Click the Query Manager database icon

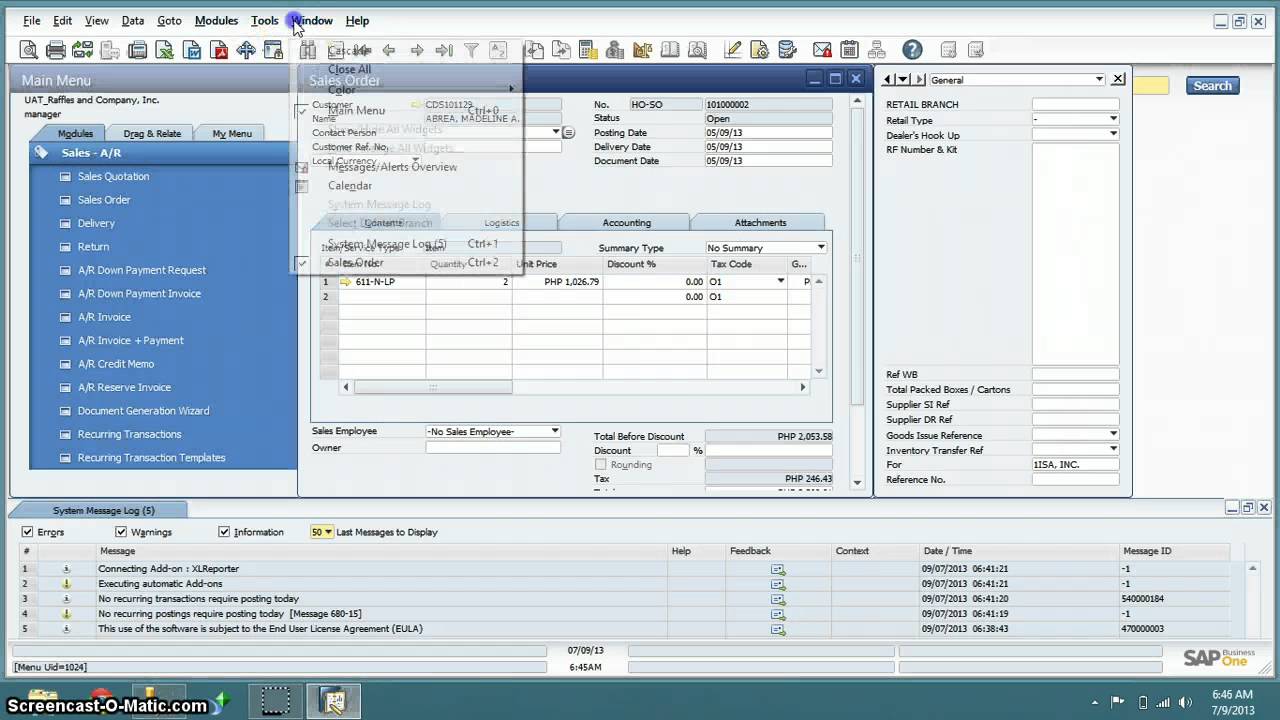[787, 50]
